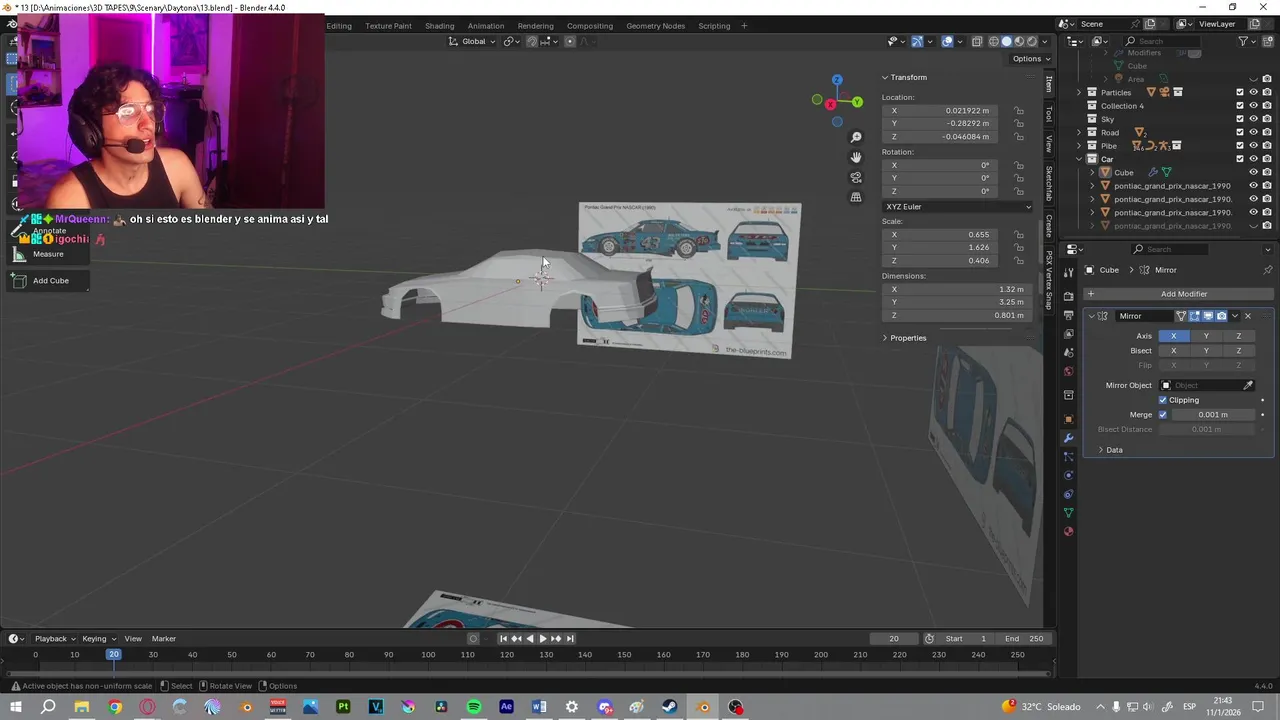Image resolution: width=1280 pixels, height=720 pixels.
Task: Open the Object properties tab icon
Action: [1068, 419]
